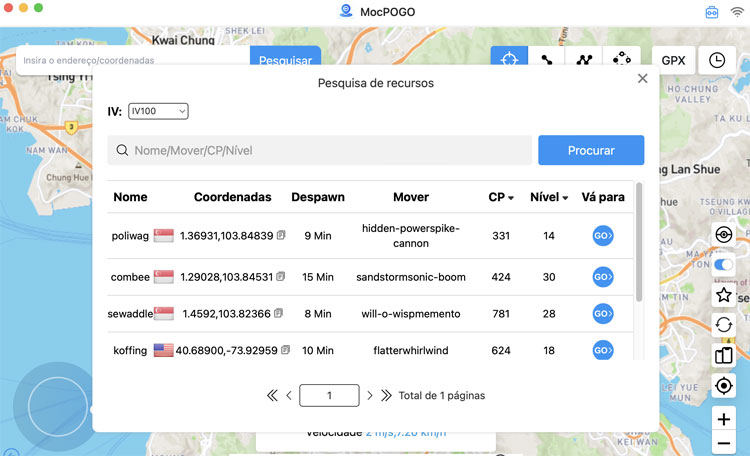Toggle the blue switch on right sidebar
The image size is (750, 456).
(x=724, y=265)
